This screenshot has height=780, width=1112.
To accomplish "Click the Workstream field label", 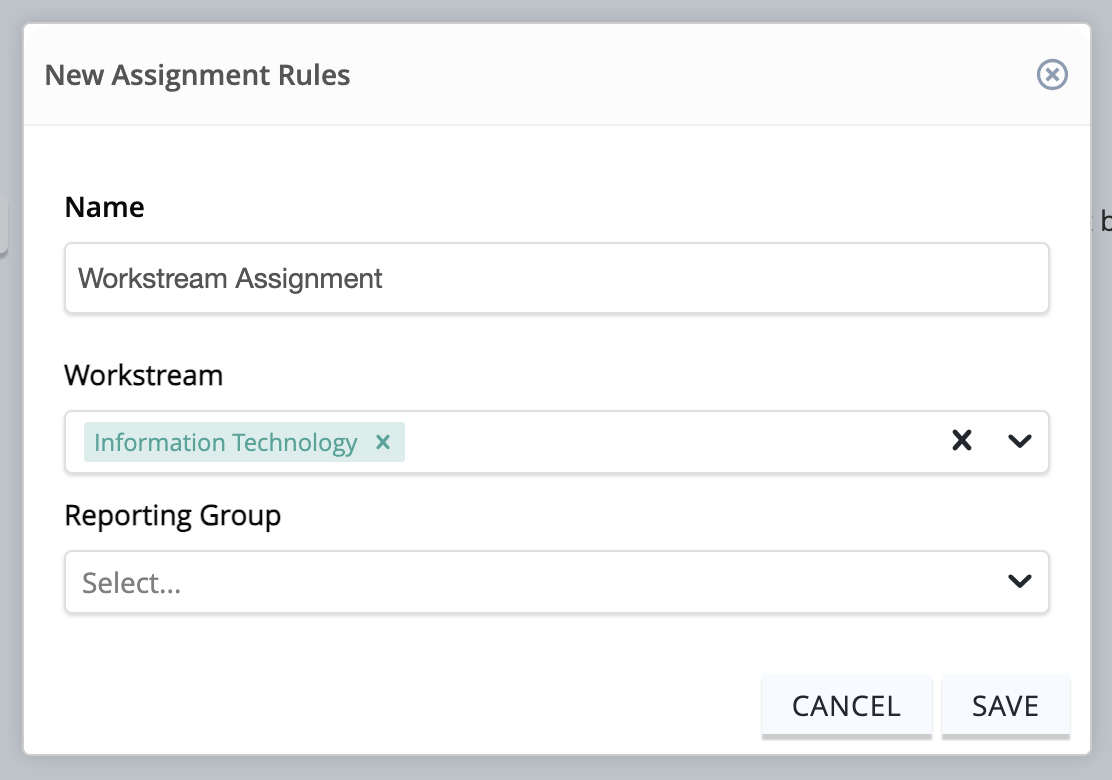I will (143, 375).
